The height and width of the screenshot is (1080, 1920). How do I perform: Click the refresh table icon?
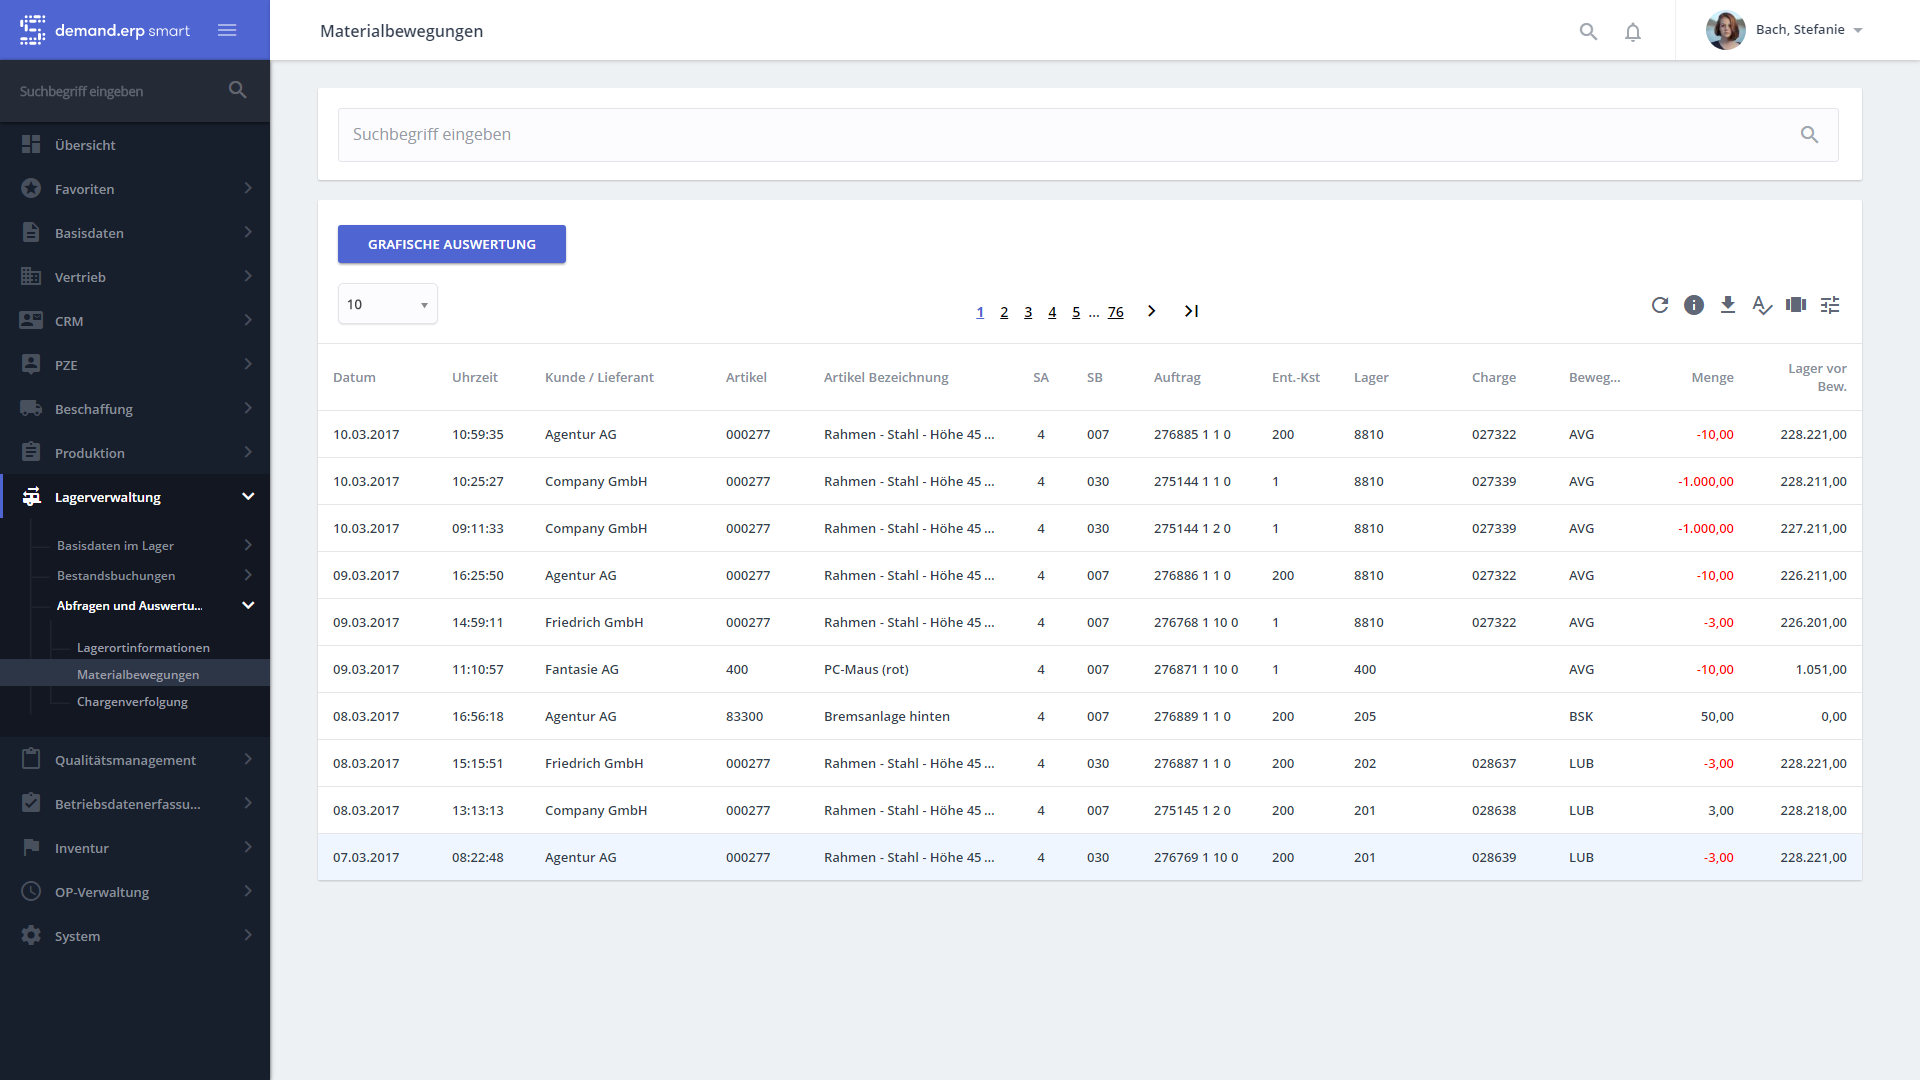click(1660, 305)
